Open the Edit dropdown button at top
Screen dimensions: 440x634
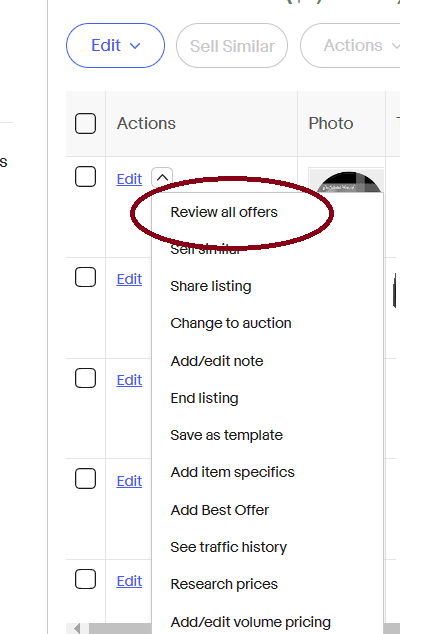click(115, 46)
